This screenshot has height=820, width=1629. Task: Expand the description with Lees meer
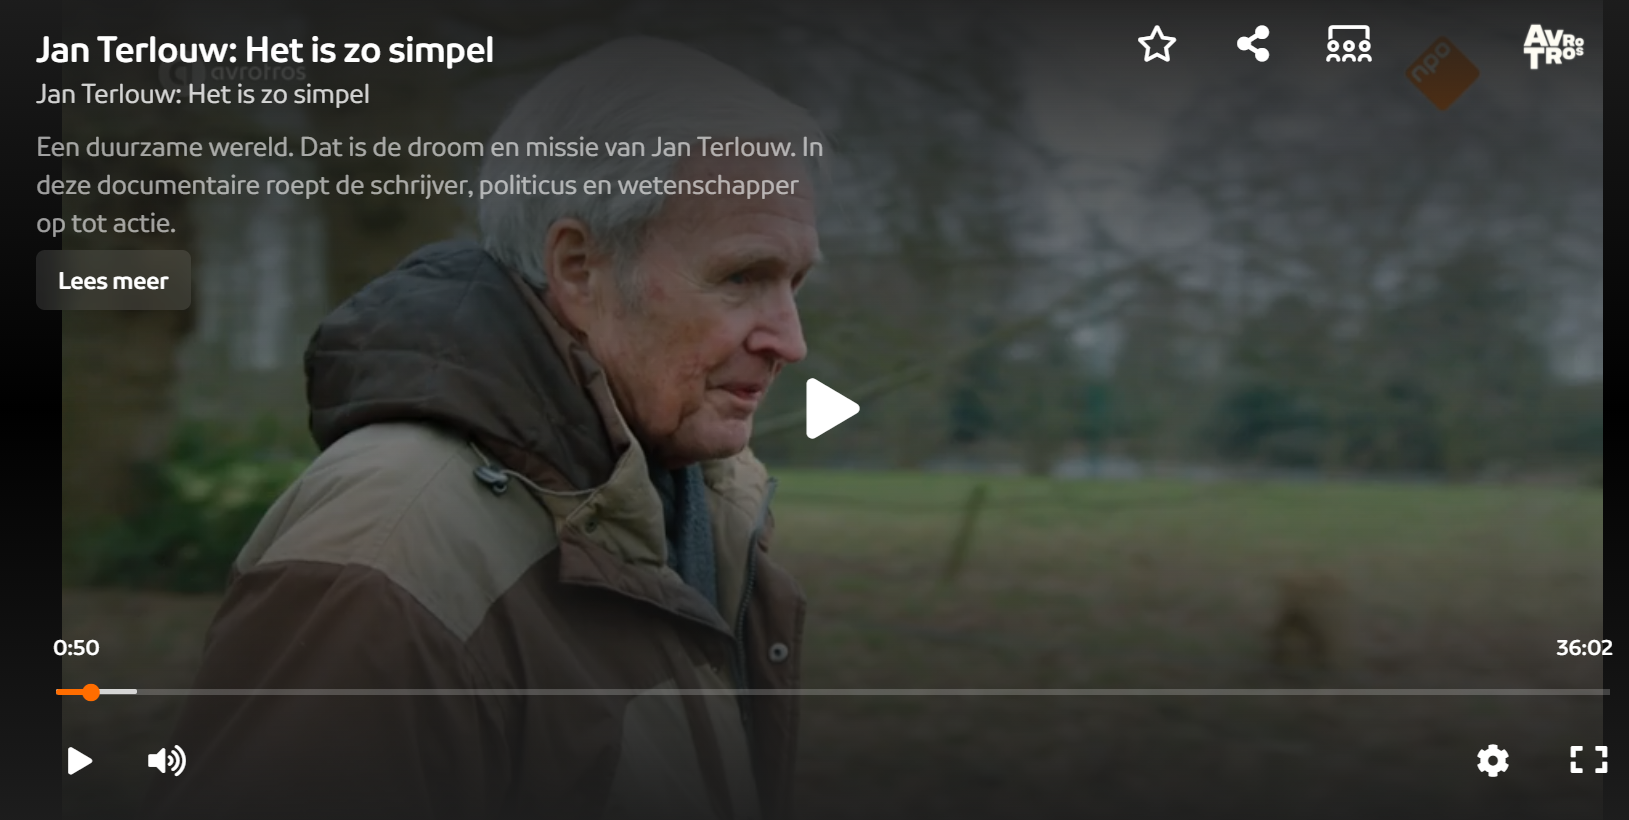pyautogui.click(x=113, y=281)
